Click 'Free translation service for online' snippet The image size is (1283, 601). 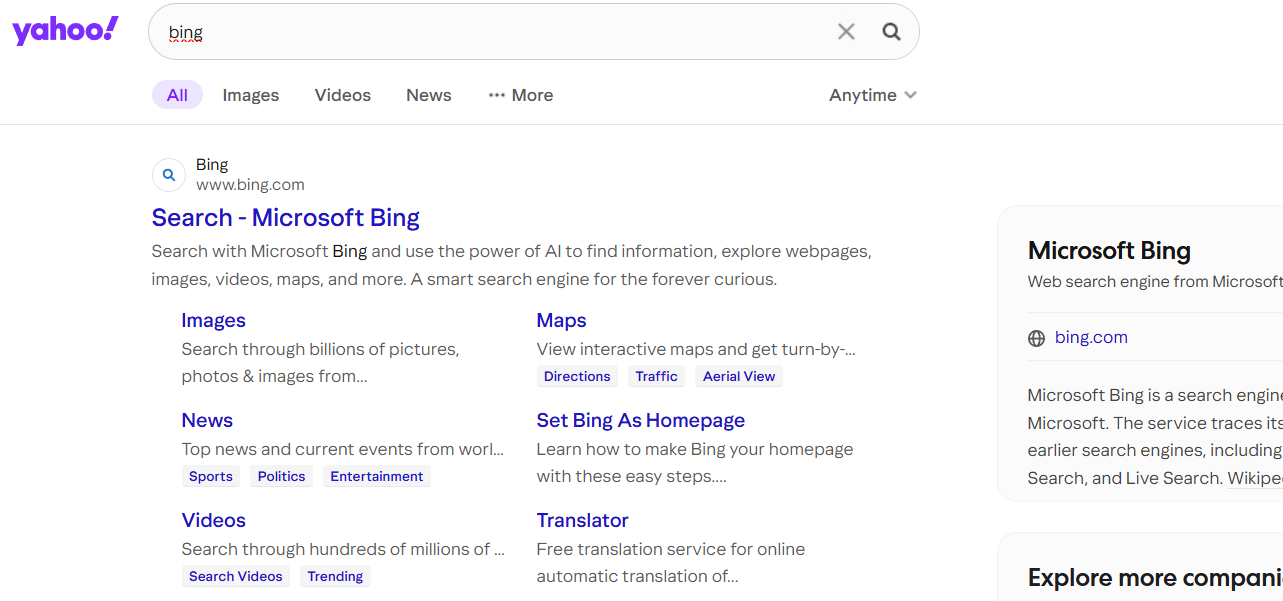click(670, 563)
